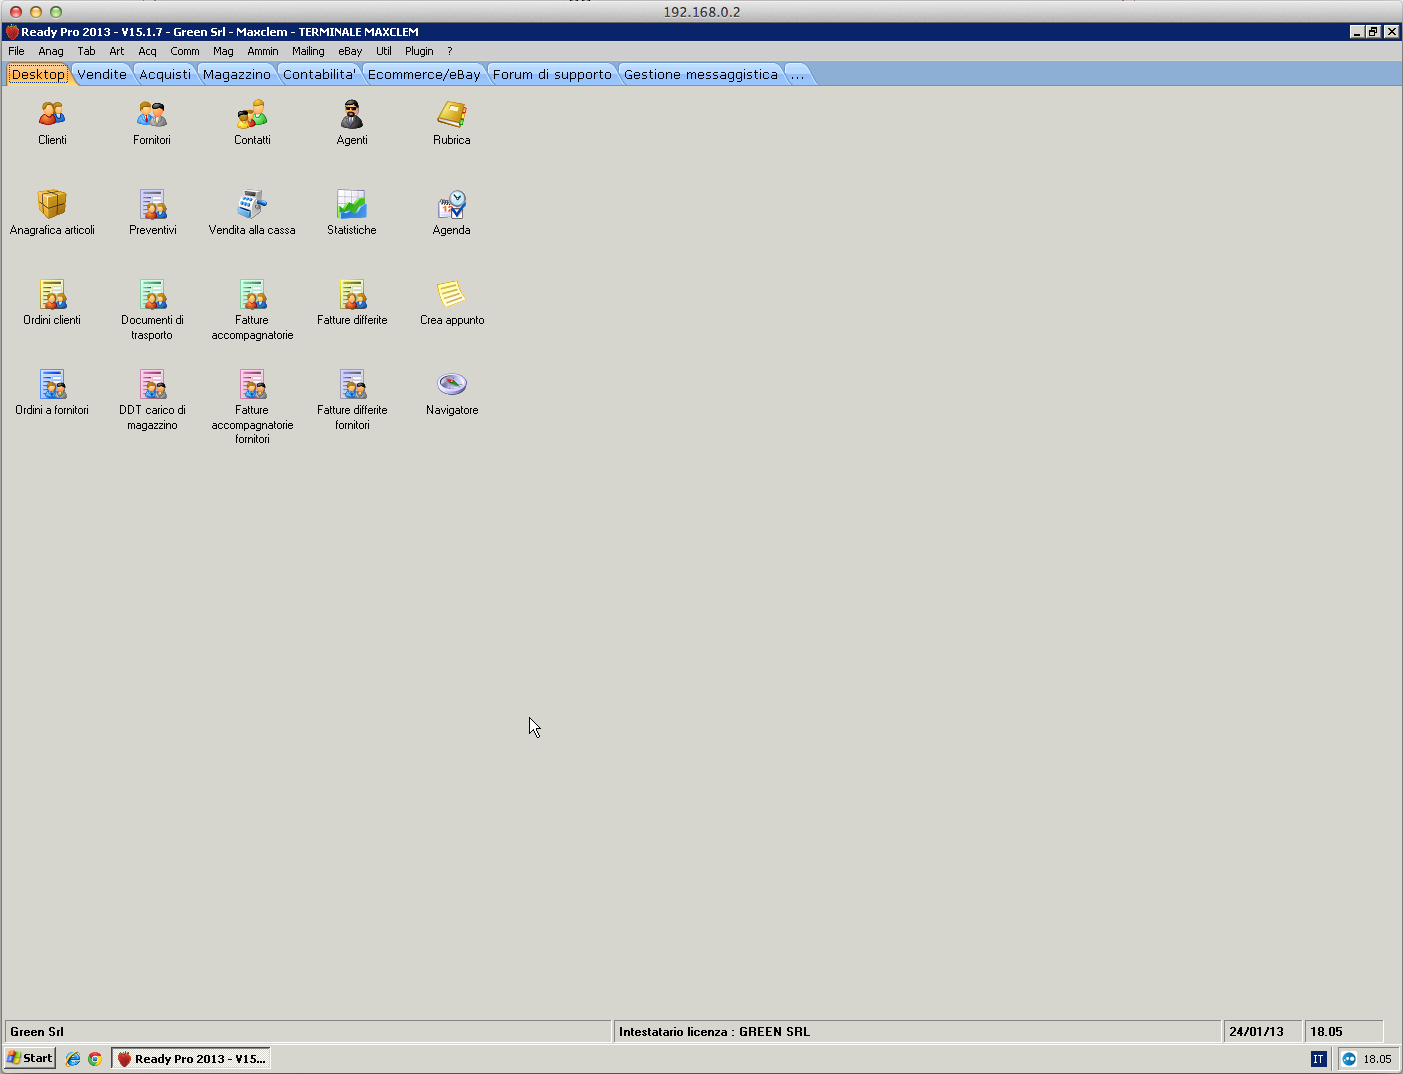Open the Mag menu
This screenshot has width=1403, height=1074.
[223, 51]
